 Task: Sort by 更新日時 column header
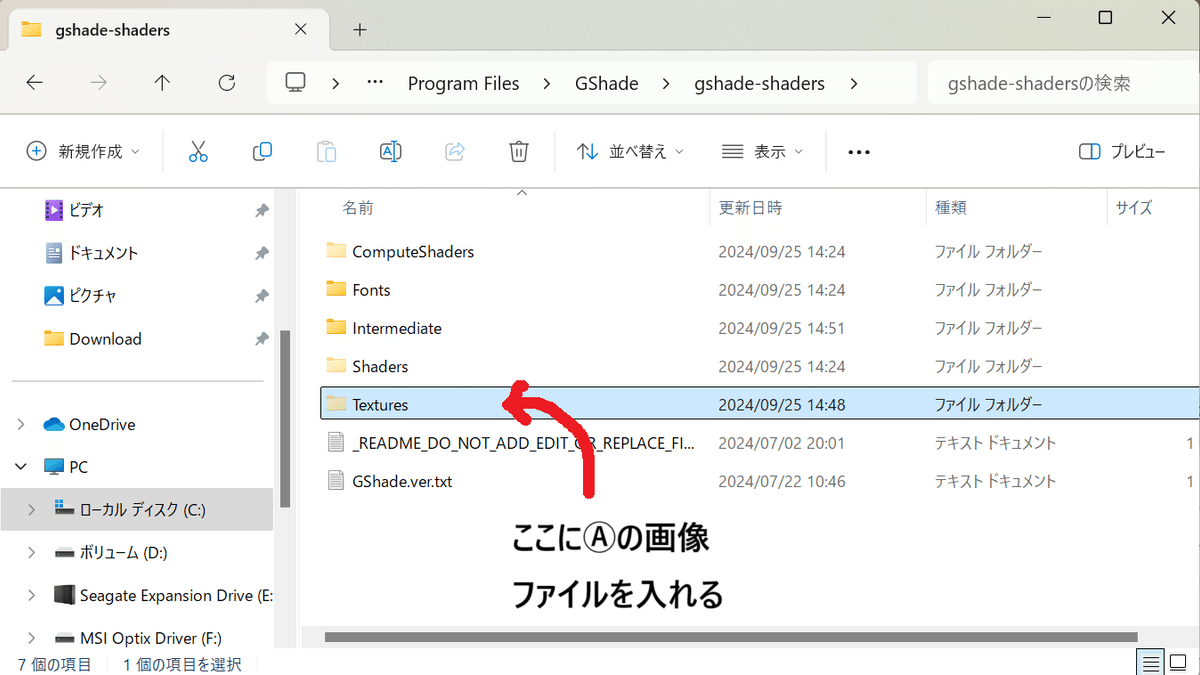click(750, 208)
